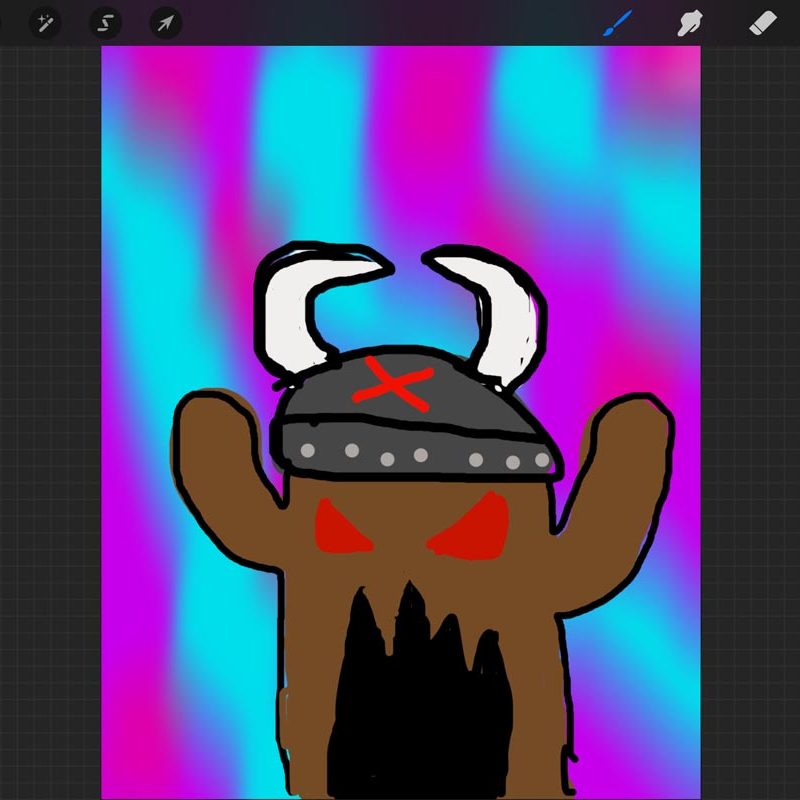Activate the Selection tool (S ribbon icon)
Viewport: 800px width, 800px height.
coord(105,23)
